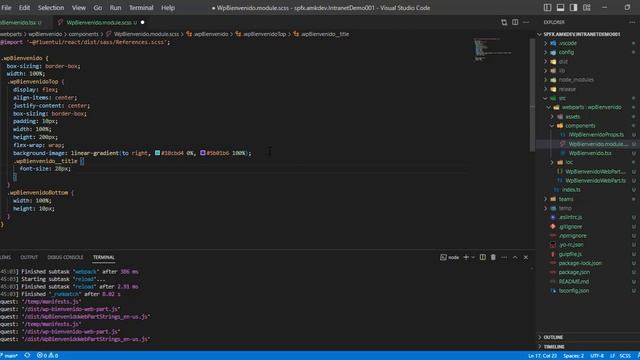Split the terminal pane
640x360 pixels.
[x=482, y=257]
